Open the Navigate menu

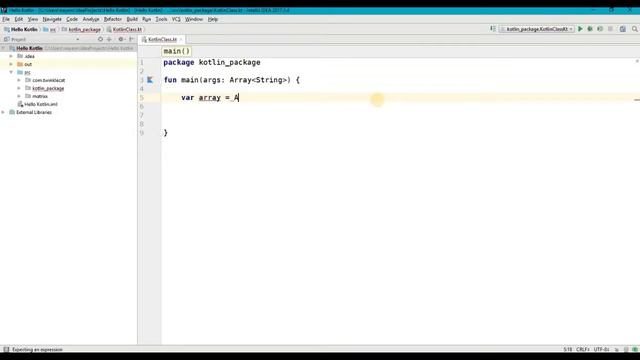point(52,19)
